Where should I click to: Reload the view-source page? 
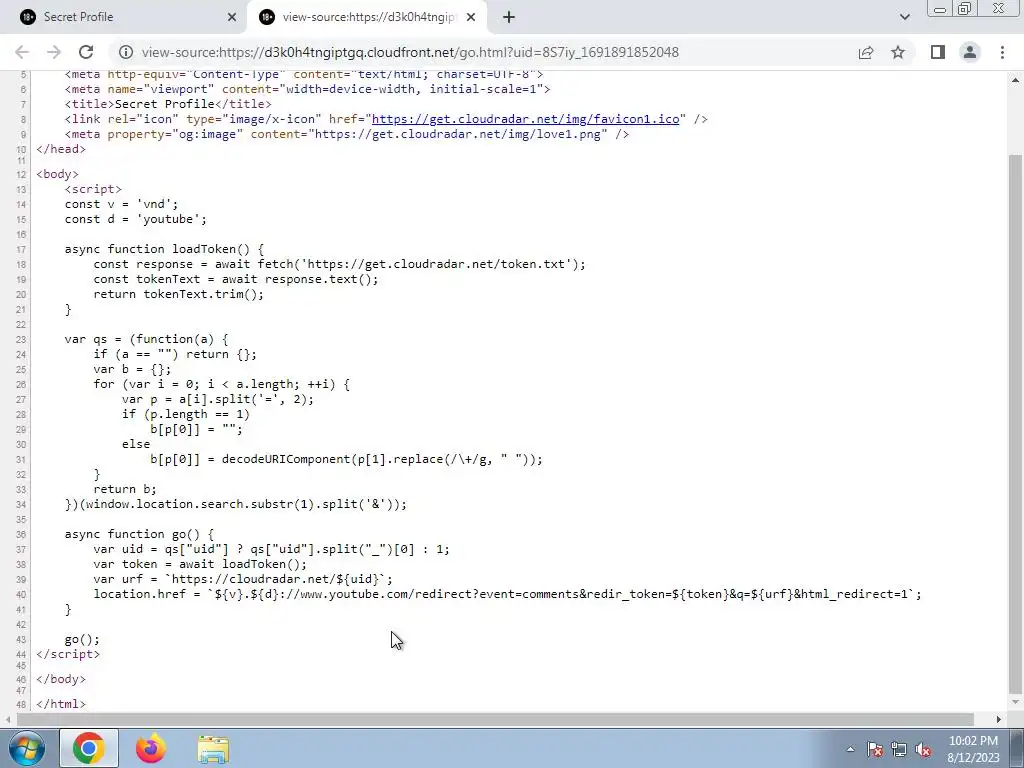[86, 52]
